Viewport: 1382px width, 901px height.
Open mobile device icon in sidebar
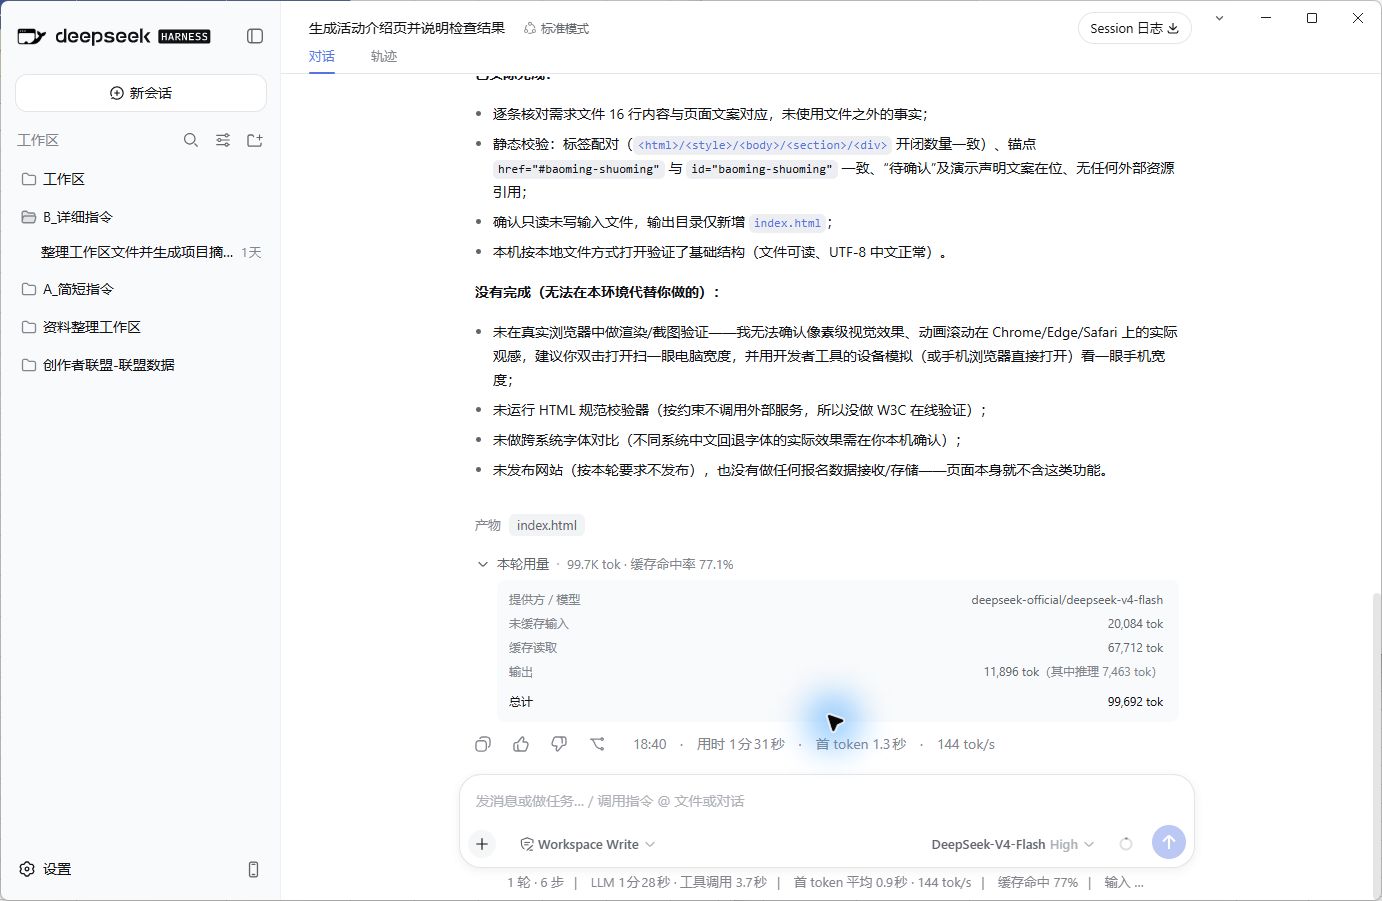click(x=253, y=869)
